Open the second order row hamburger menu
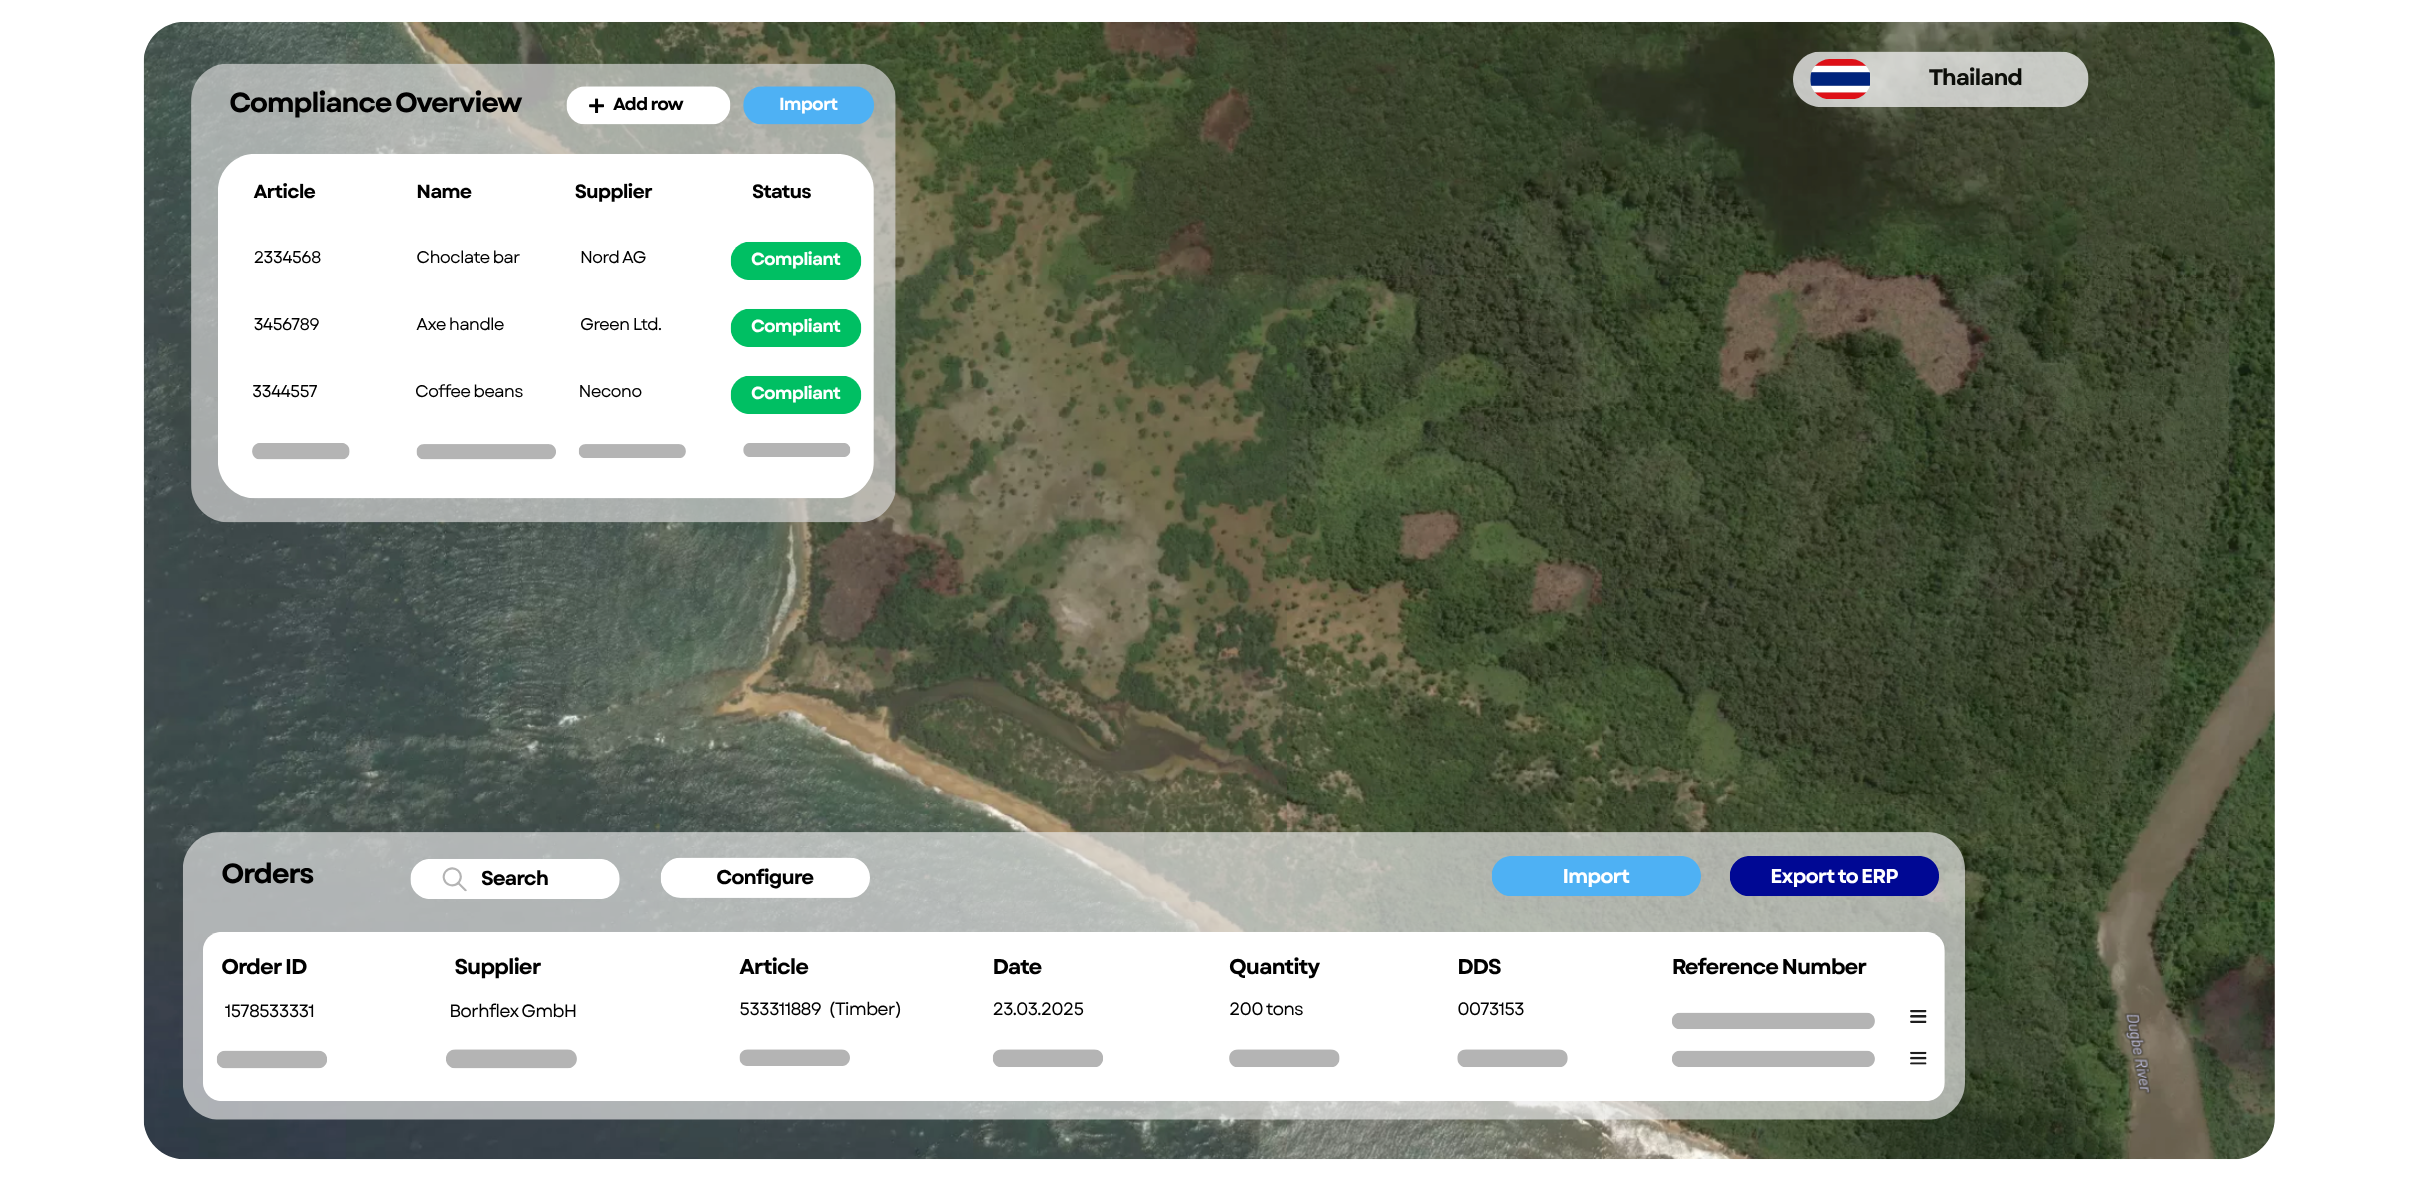 (1917, 1058)
